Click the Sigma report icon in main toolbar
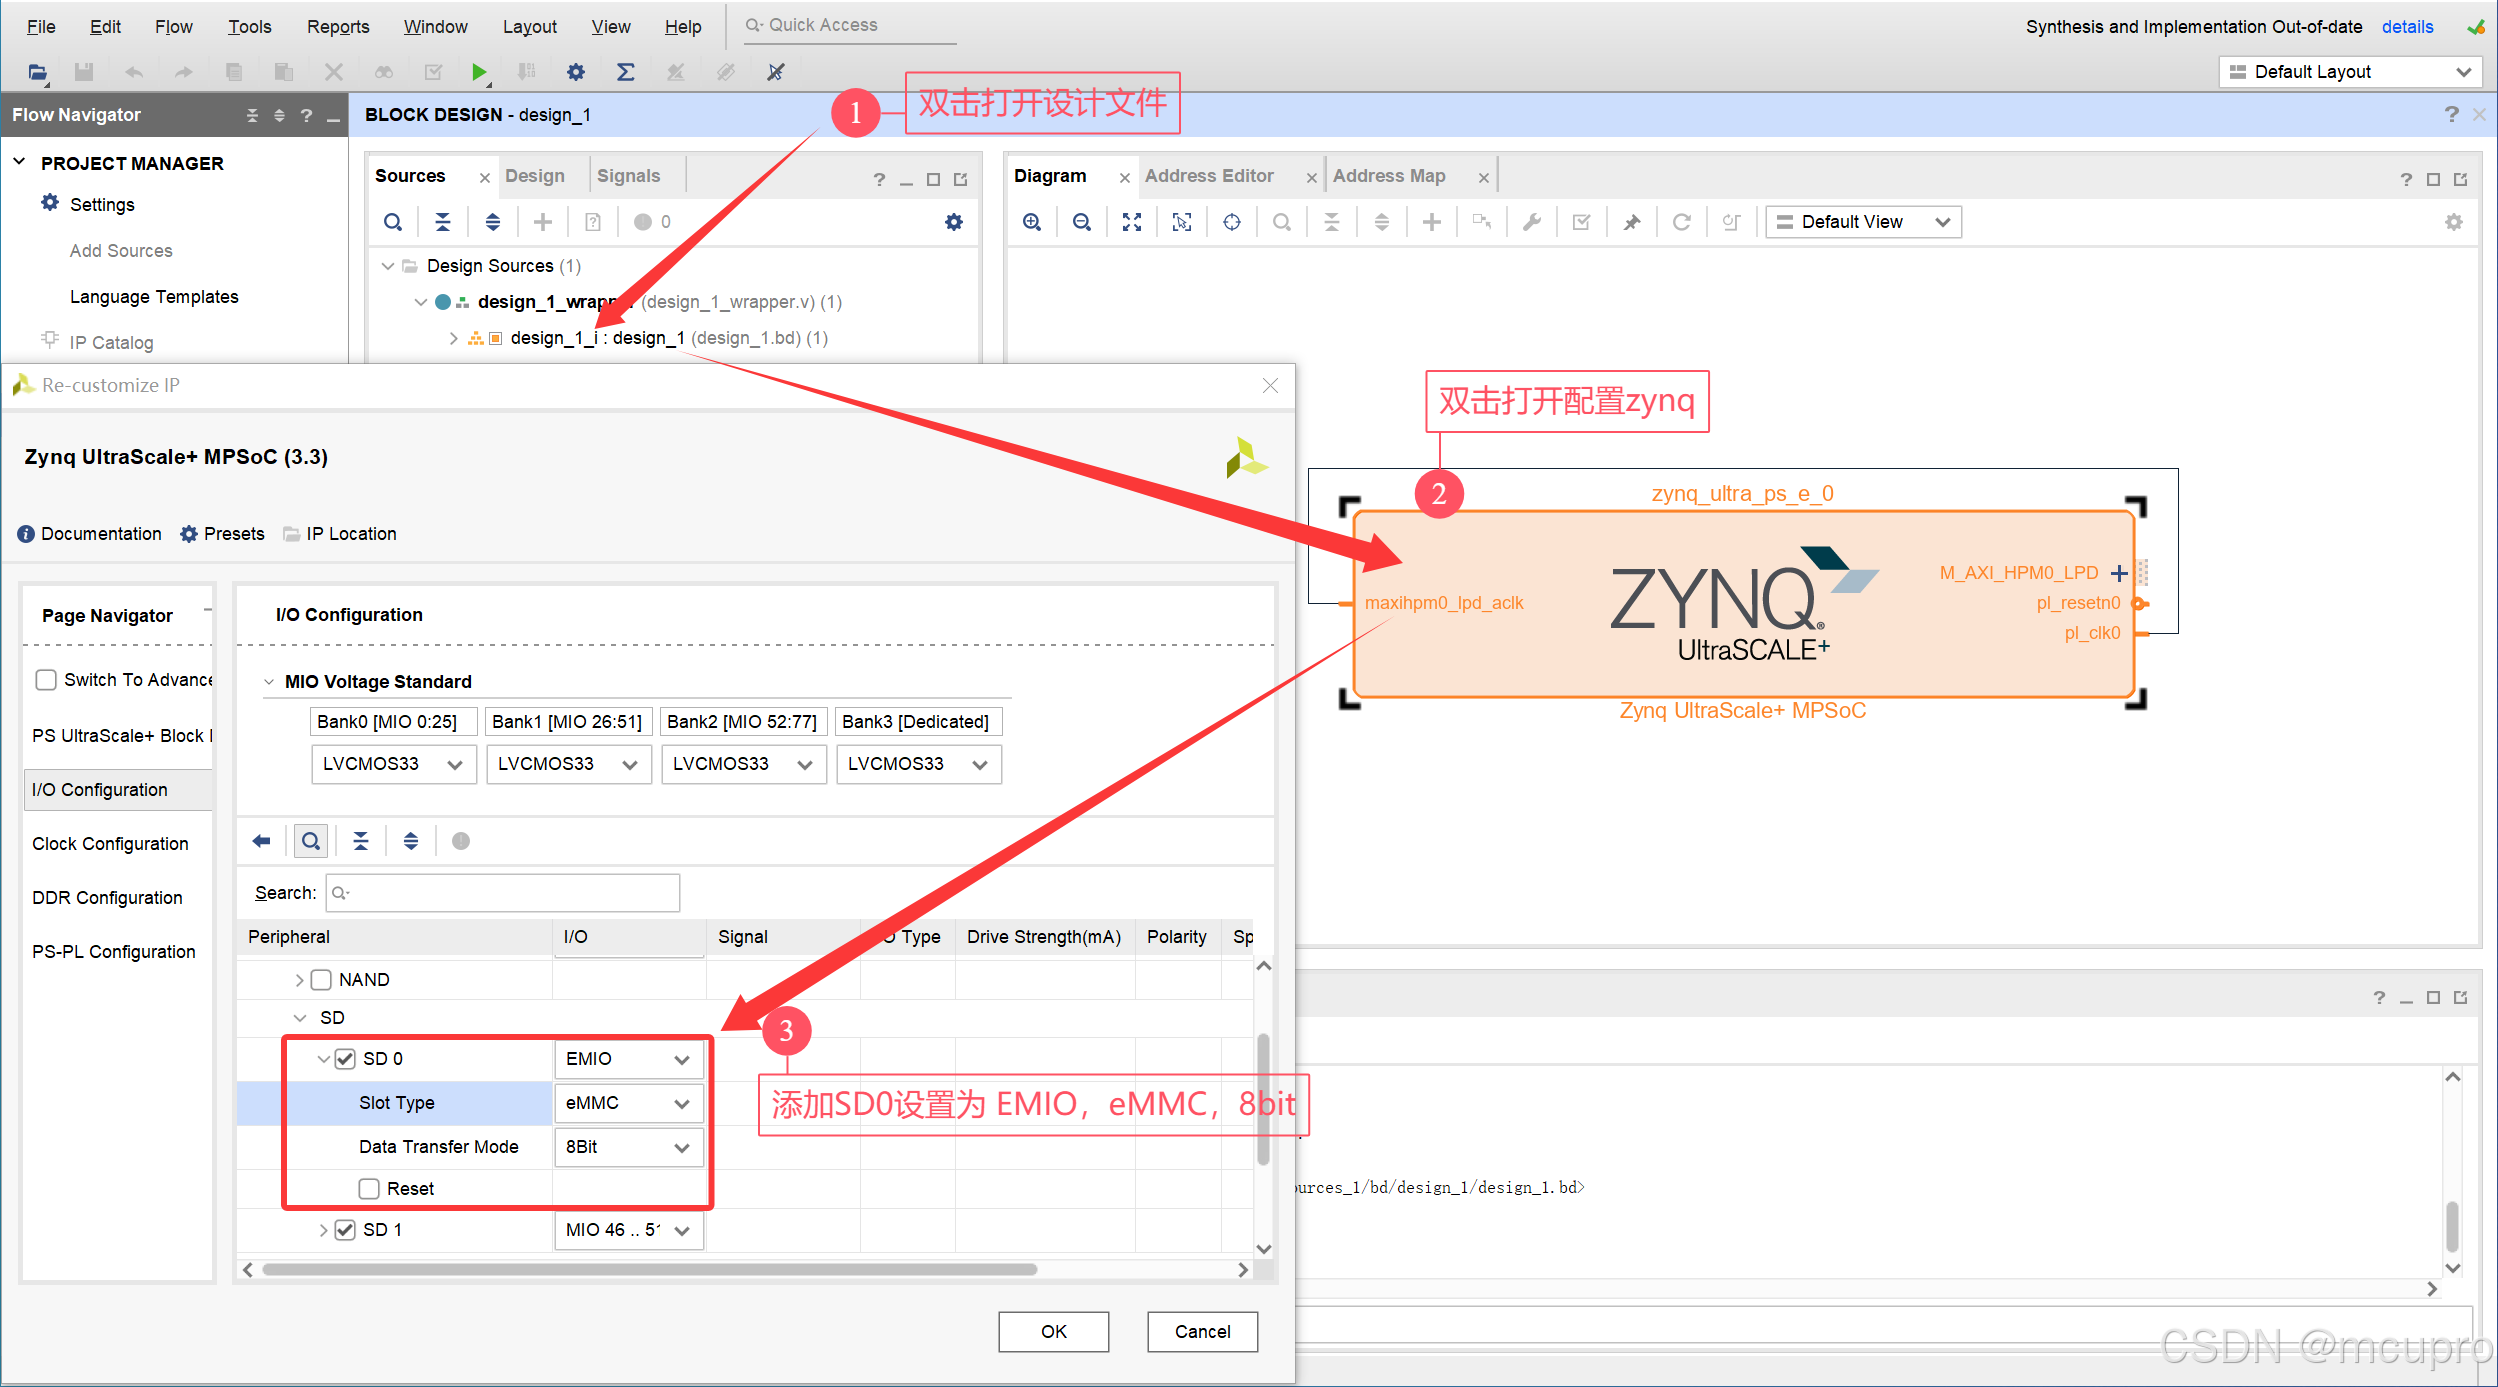This screenshot has width=2498, height=1387. coord(625,72)
